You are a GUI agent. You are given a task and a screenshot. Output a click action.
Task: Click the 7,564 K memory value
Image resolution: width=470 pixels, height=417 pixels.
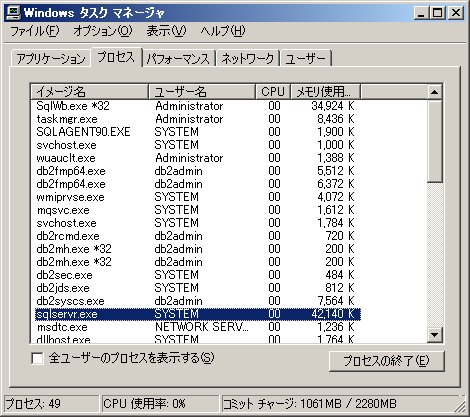(x=335, y=301)
